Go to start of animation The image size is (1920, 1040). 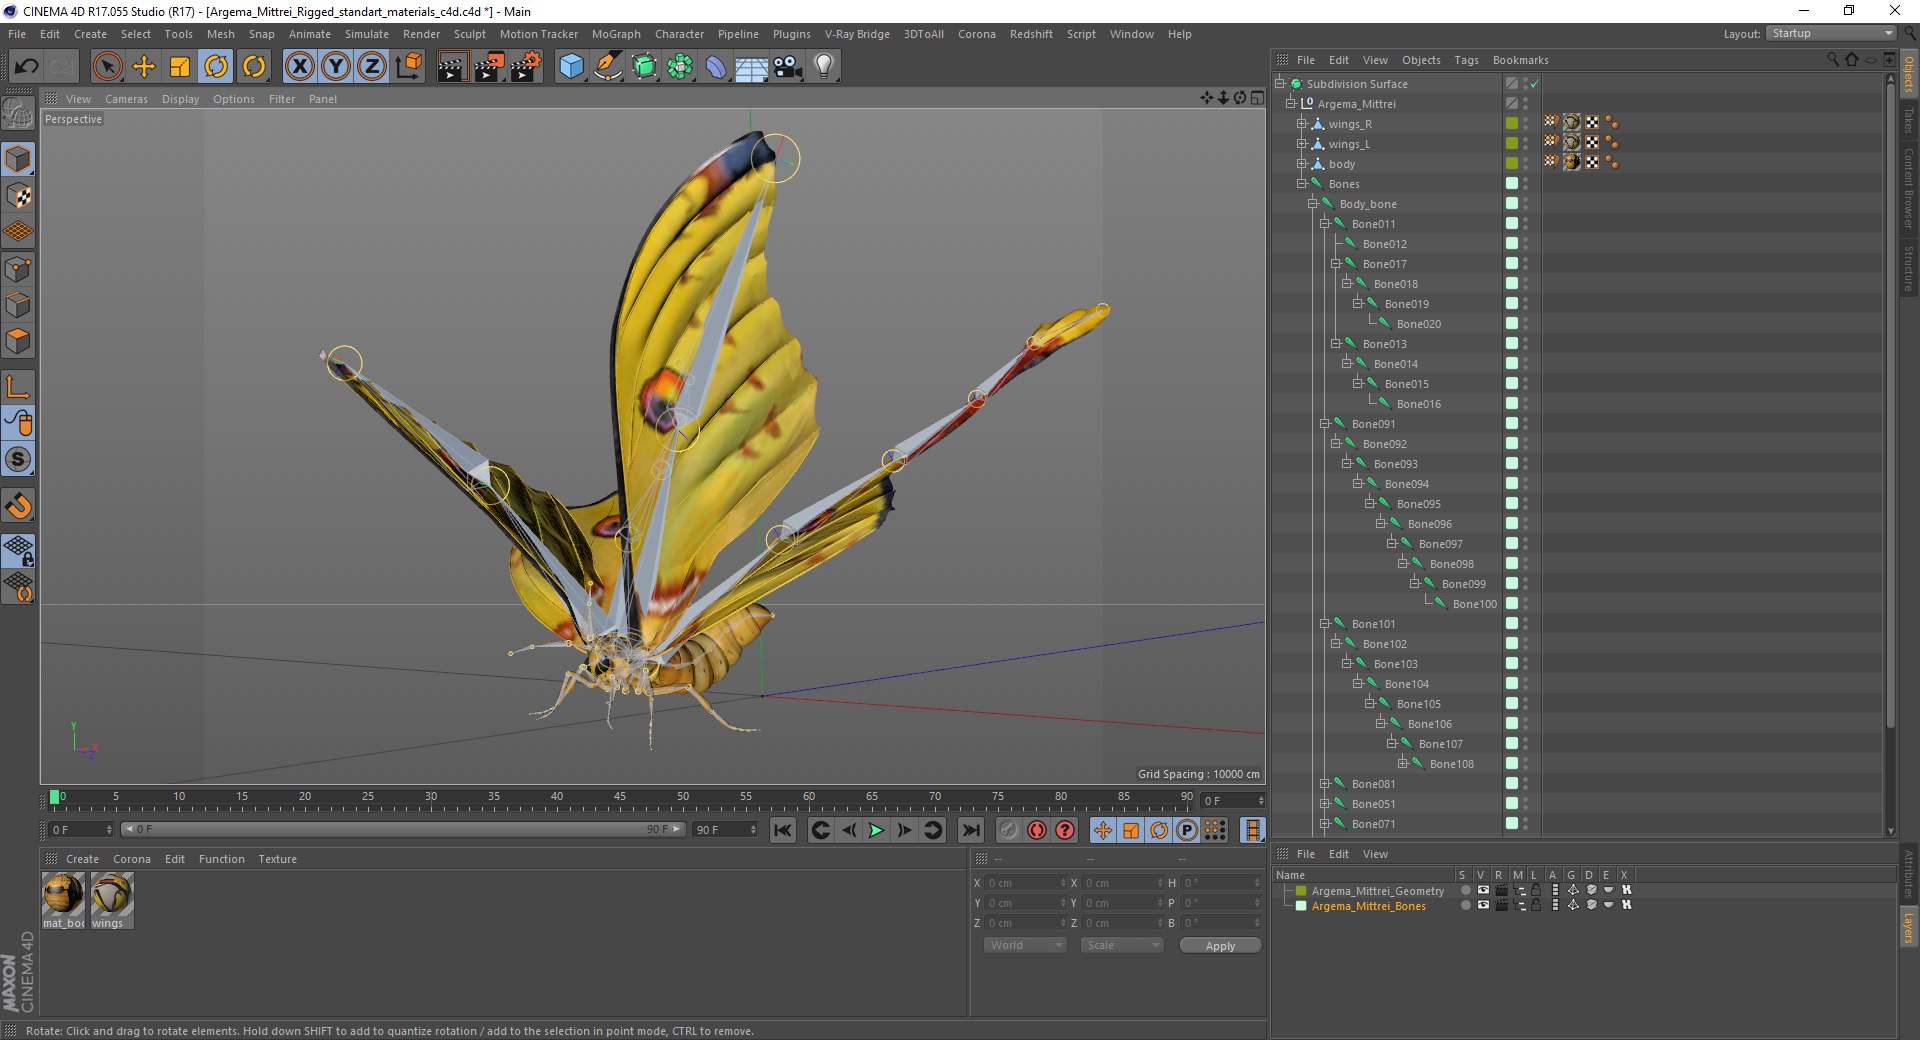point(783,830)
